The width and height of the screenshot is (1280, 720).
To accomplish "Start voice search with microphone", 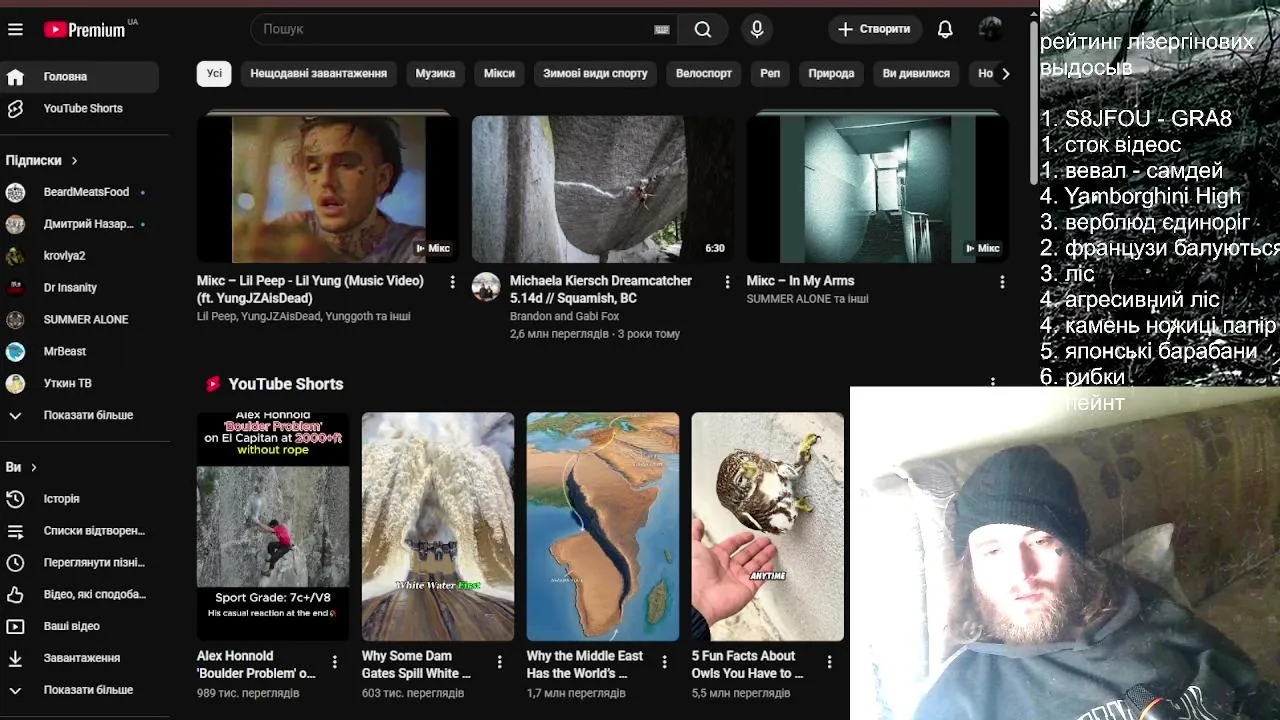I will click(757, 29).
